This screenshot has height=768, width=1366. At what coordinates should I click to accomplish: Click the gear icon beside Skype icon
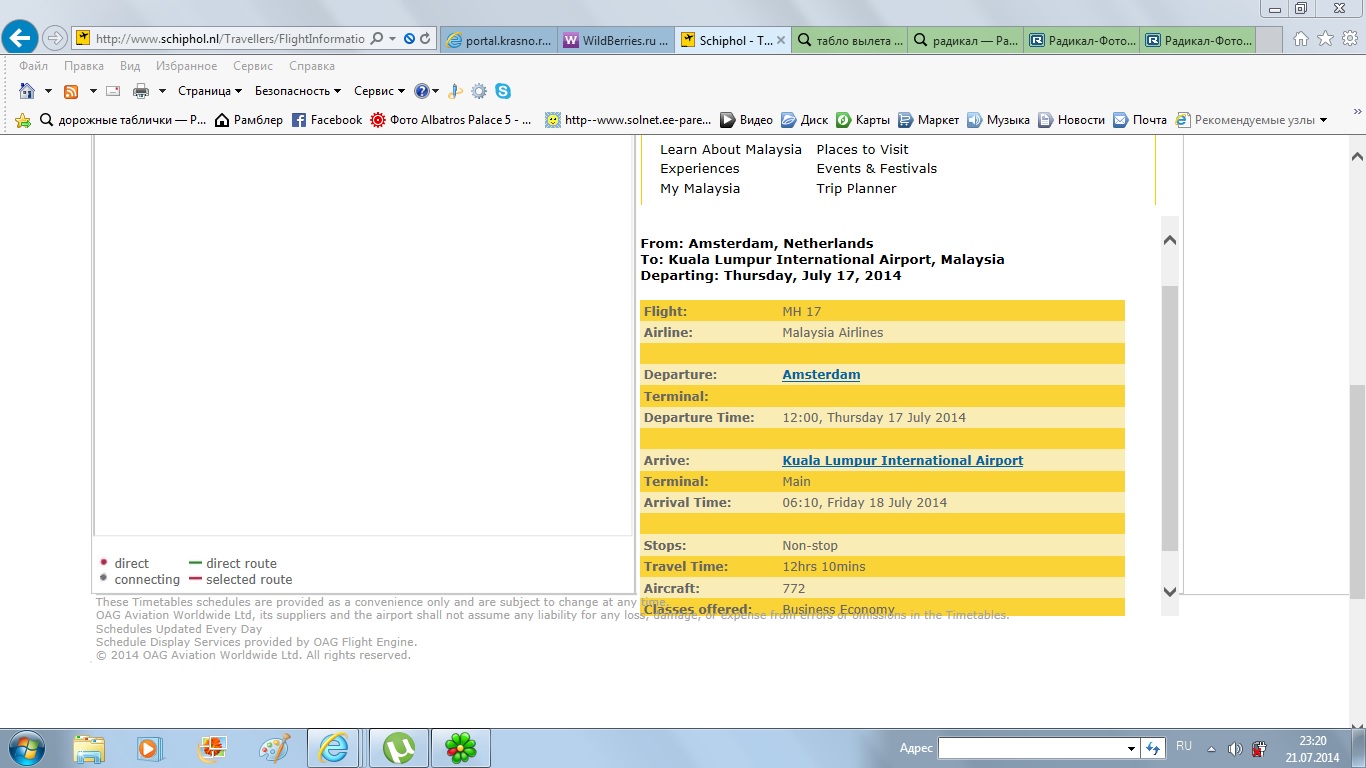(479, 91)
